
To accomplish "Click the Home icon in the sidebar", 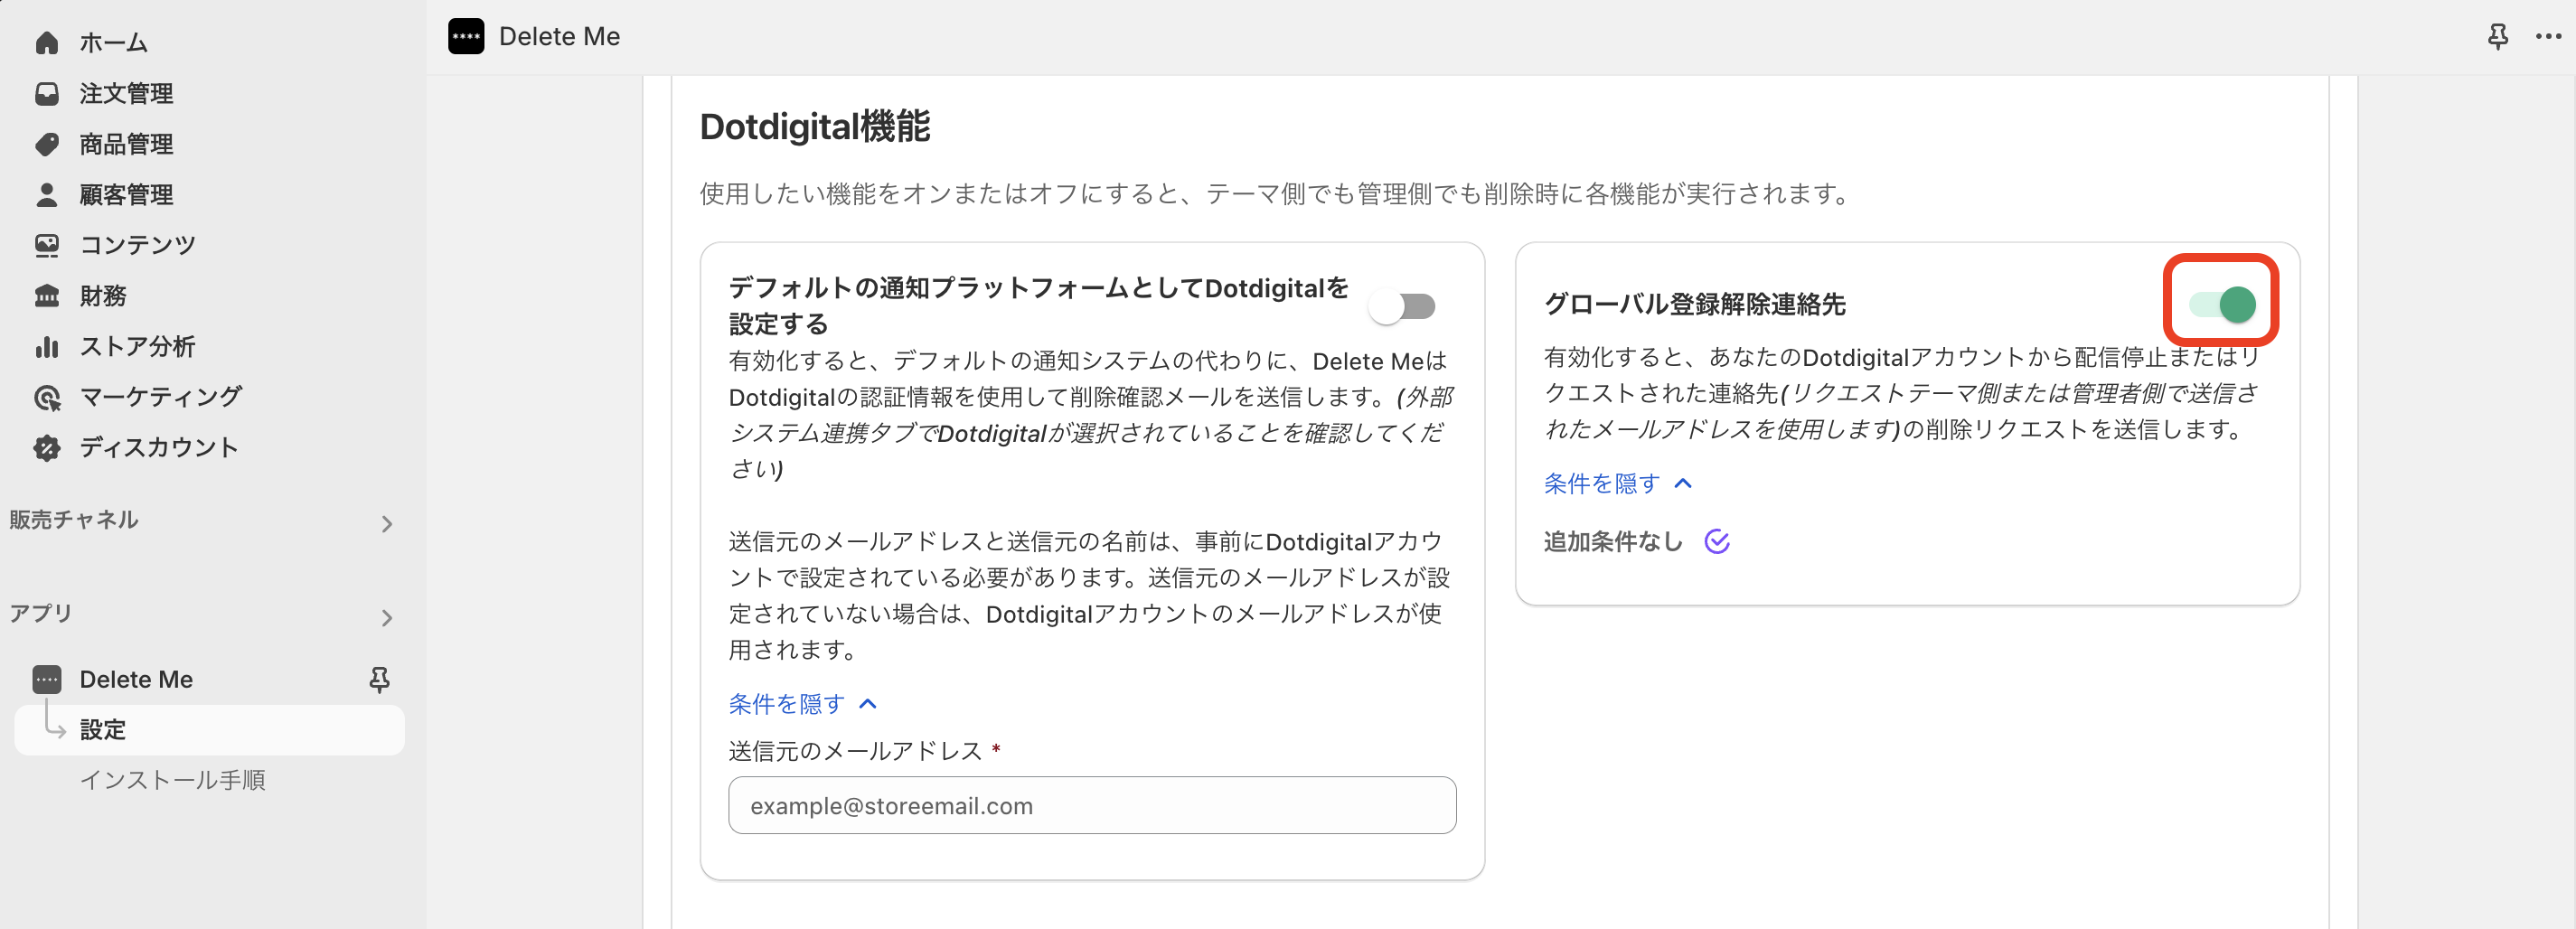I will 47,43.
